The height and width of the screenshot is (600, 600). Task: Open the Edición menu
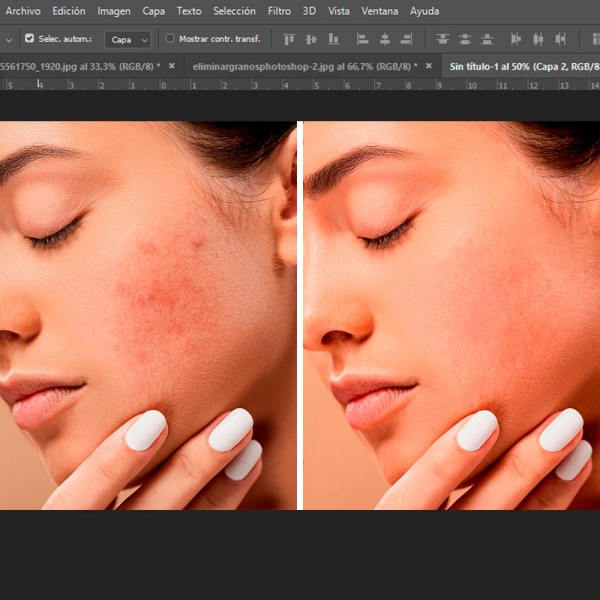pos(69,11)
